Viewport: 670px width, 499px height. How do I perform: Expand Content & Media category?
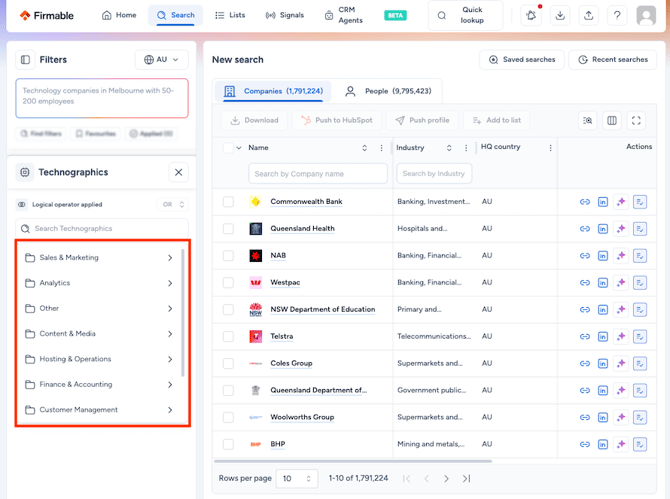click(99, 334)
